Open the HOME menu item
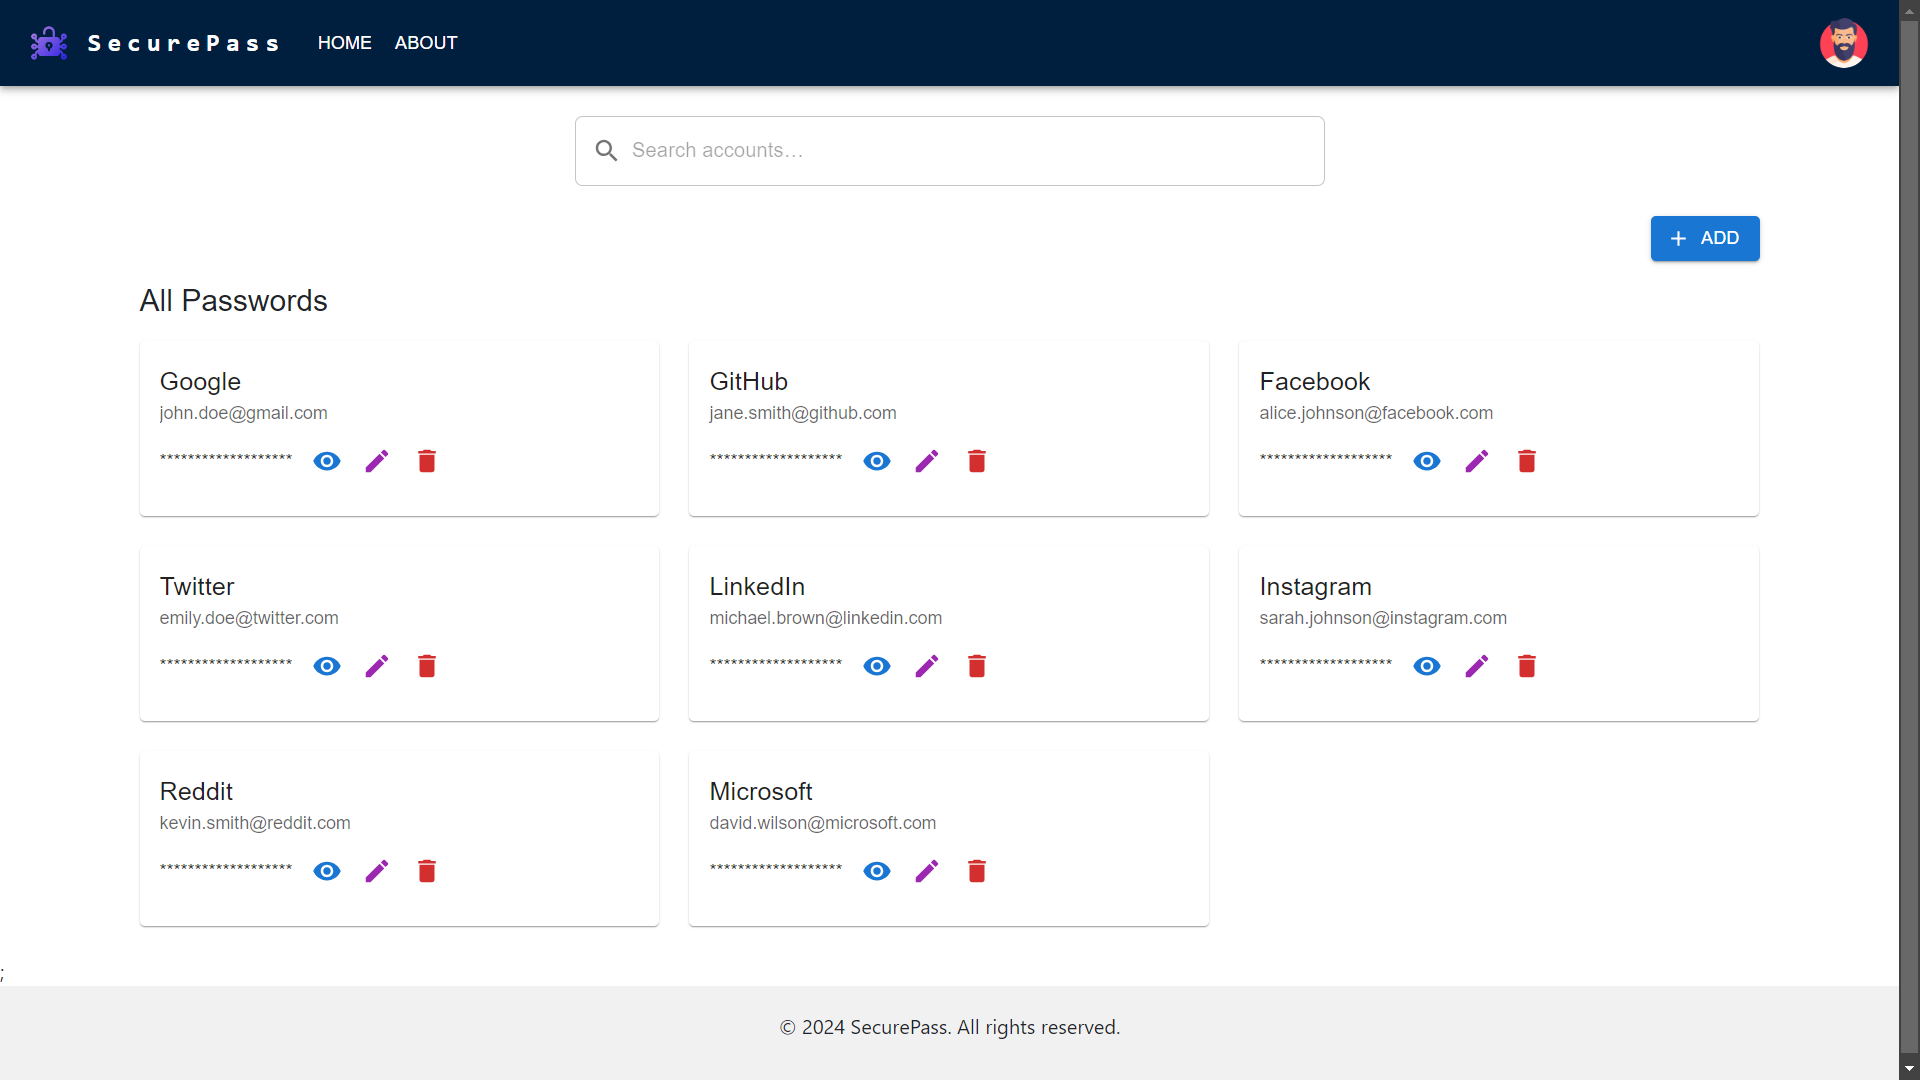The width and height of the screenshot is (1920, 1080). 344,43
